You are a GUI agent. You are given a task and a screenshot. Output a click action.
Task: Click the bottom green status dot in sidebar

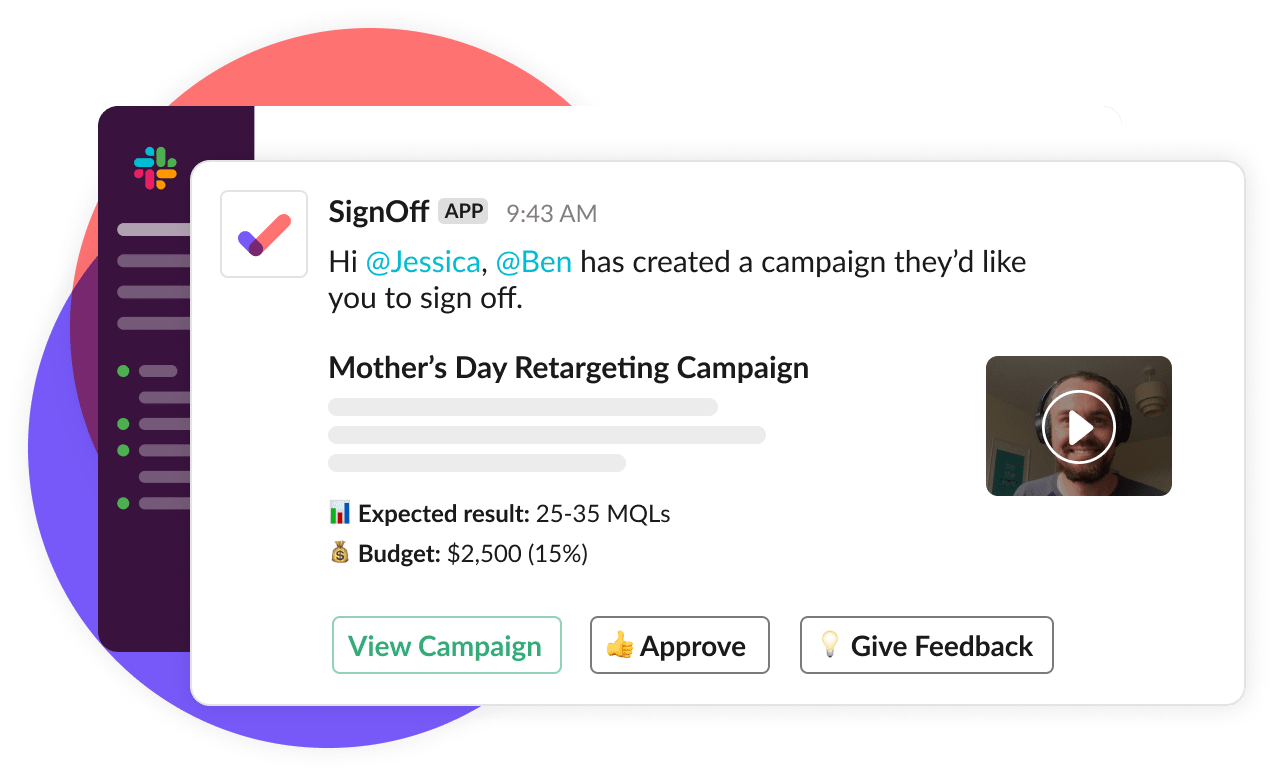coord(123,503)
